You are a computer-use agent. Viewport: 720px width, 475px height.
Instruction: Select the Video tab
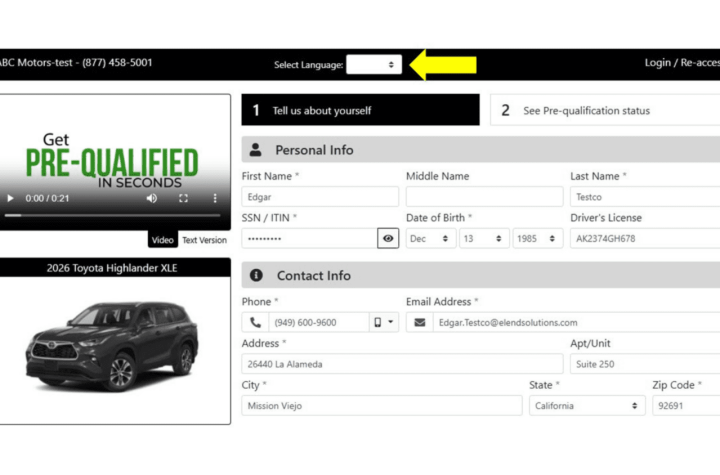pyautogui.click(x=162, y=240)
